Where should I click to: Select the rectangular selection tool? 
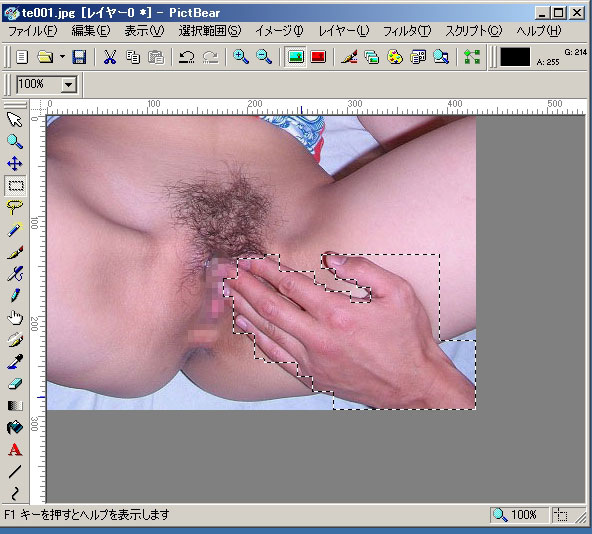(15, 185)
